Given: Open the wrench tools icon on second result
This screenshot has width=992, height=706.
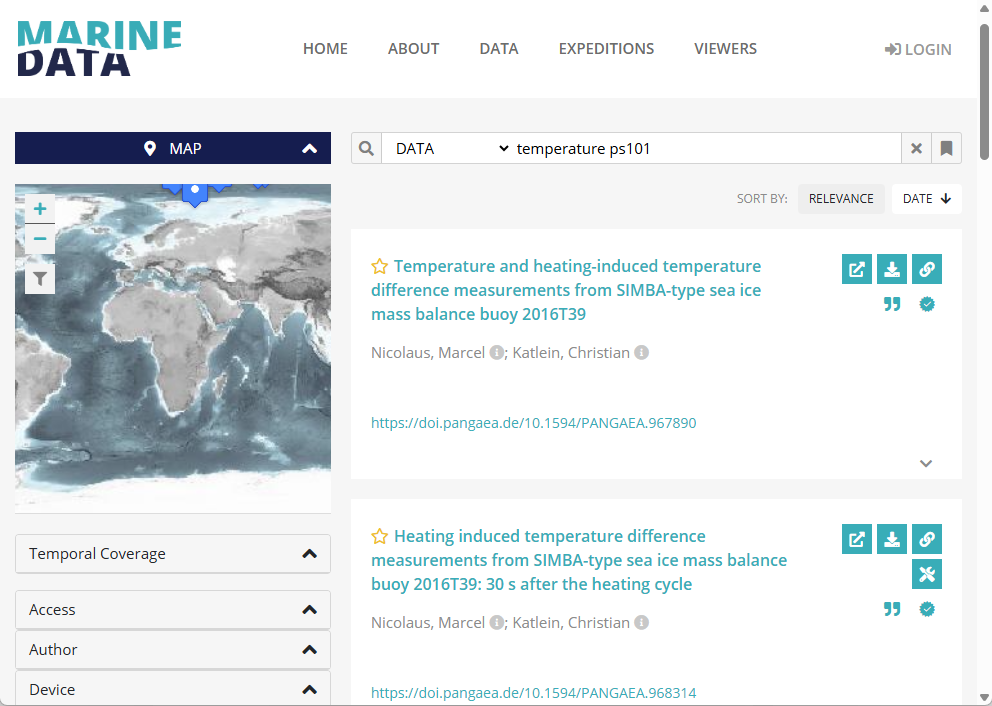Looking at the screenshot, I should click(927, 574).
